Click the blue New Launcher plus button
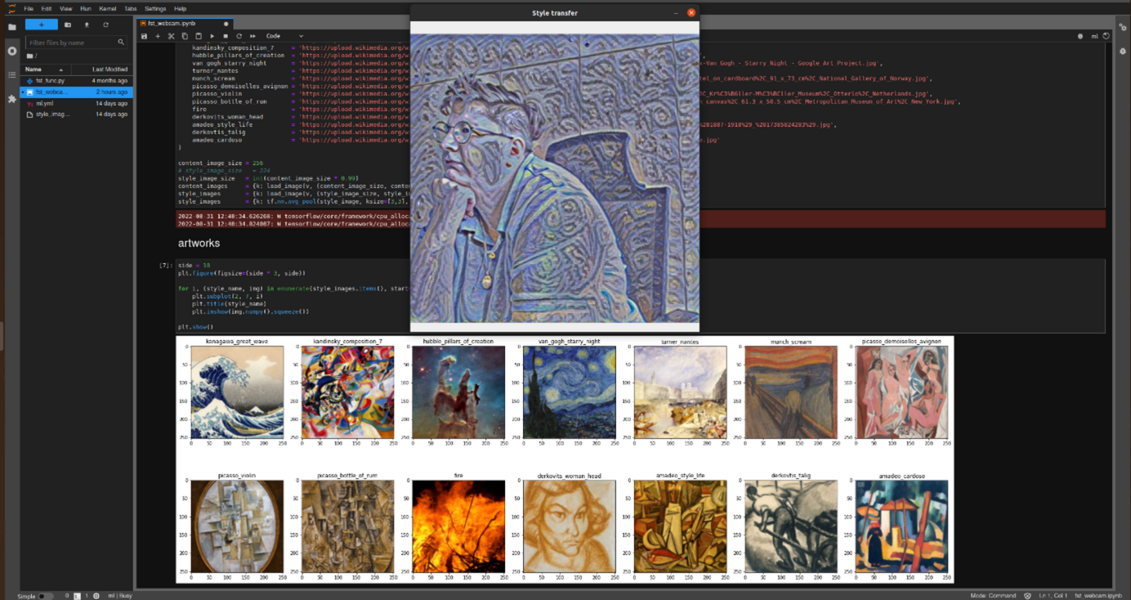The height and width of the screenshot is (600, 1131). [41, 25]
